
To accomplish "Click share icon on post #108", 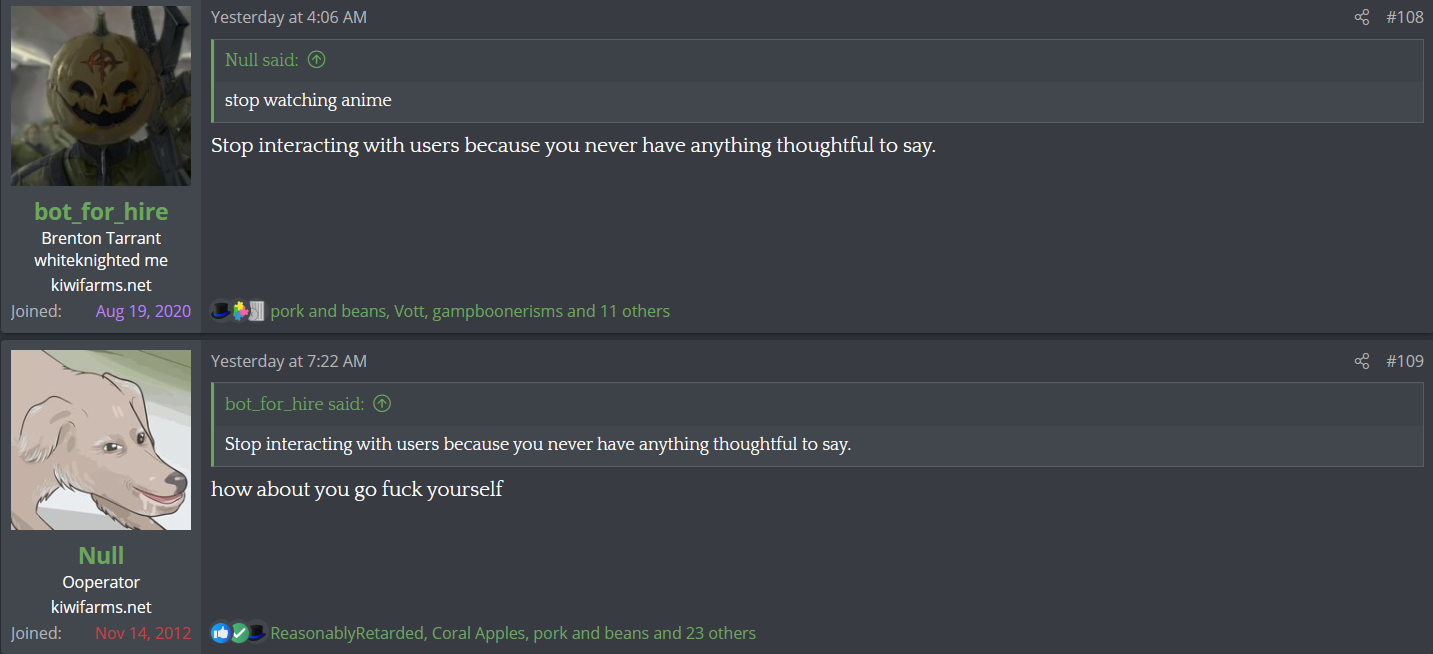I will click(x=1361, y=17).
